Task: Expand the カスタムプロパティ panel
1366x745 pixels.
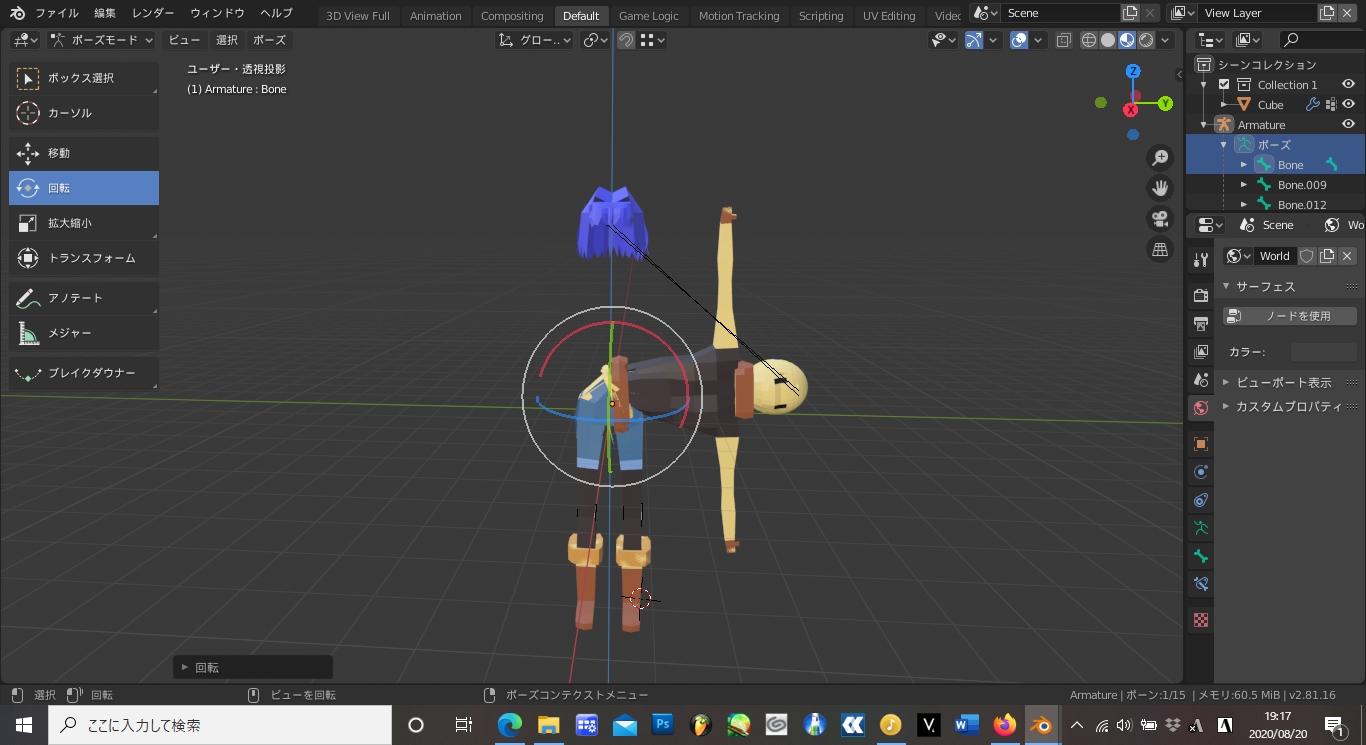Action: [1227, 406]
